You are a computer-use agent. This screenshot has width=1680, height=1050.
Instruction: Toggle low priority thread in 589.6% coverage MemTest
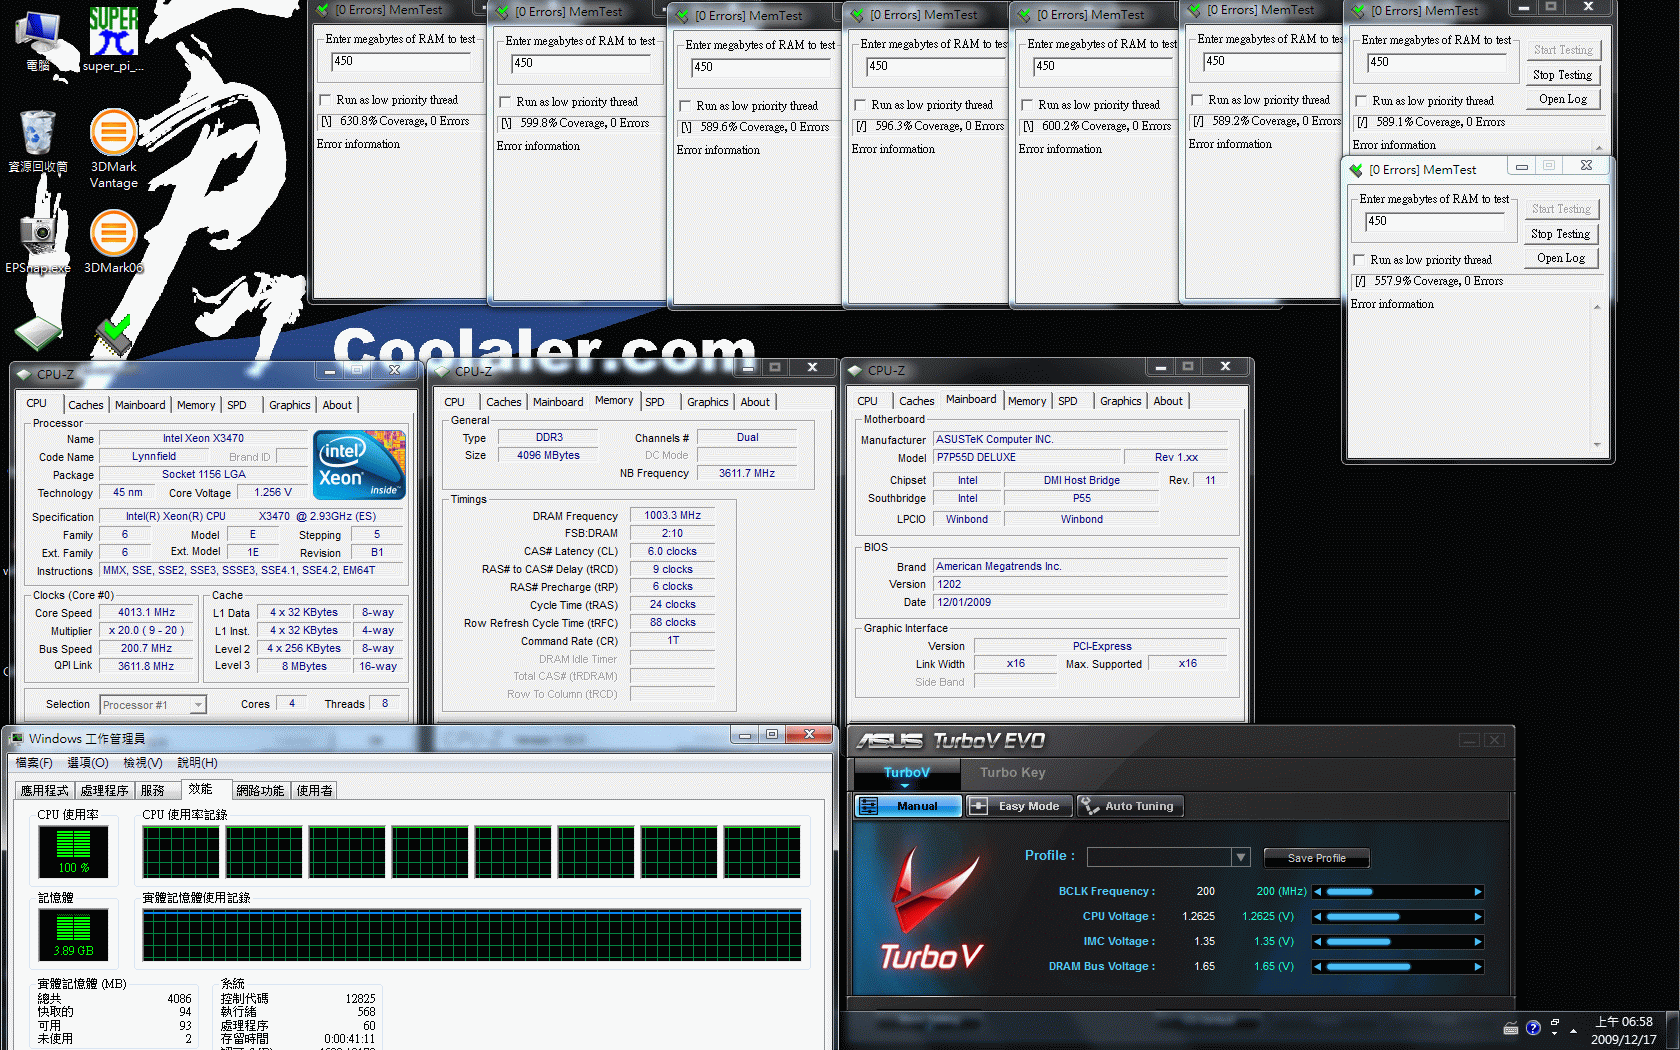pyautogui.click(x=685, y=106)
